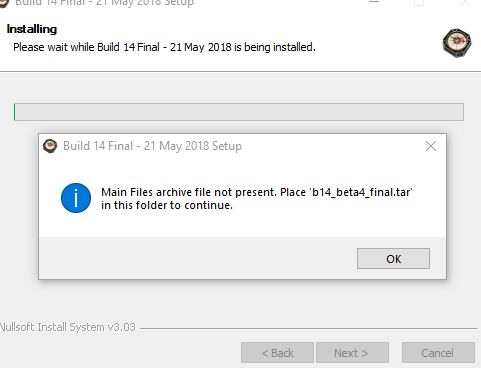Click the compass icon in dialog title bar

click(50, 146)
